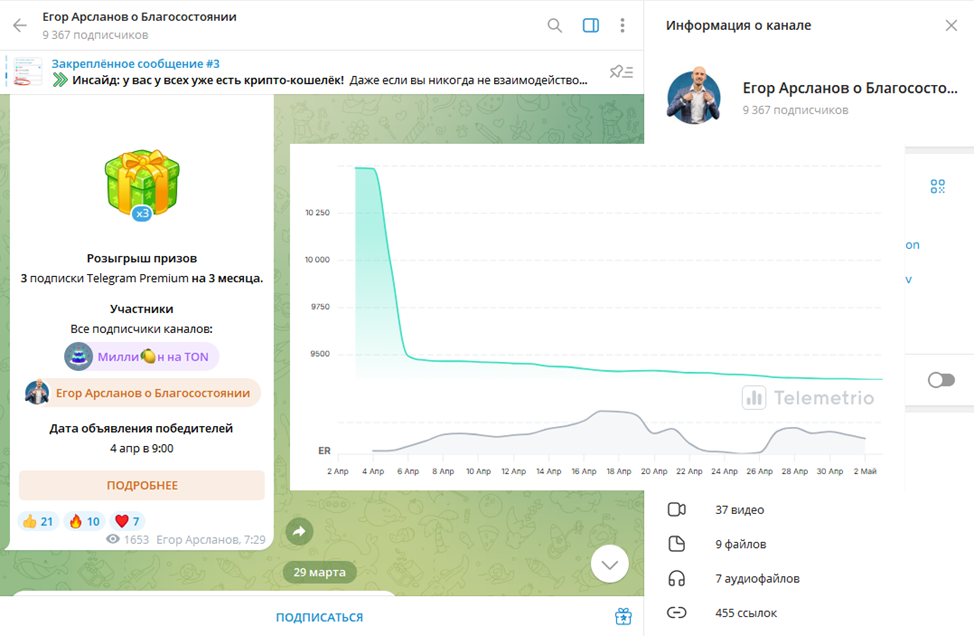Open 7 аудиофайлов shared audio
The image size is (974, 636).
click(x=757, y=578)
